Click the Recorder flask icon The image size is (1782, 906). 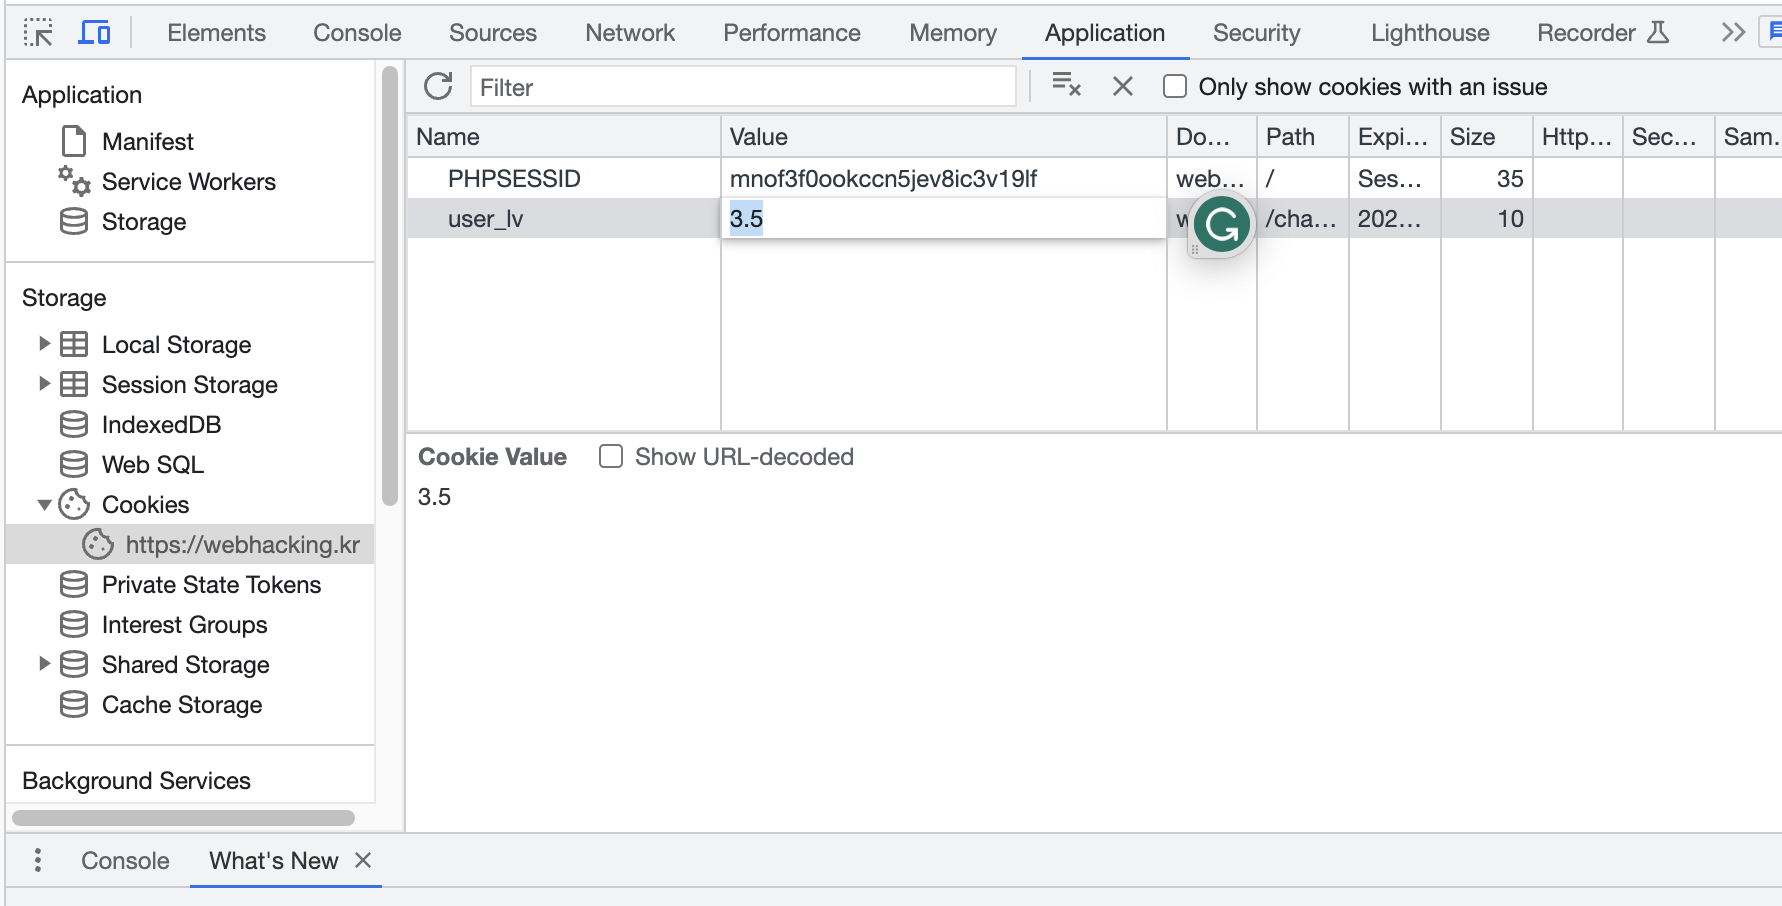1658,33
